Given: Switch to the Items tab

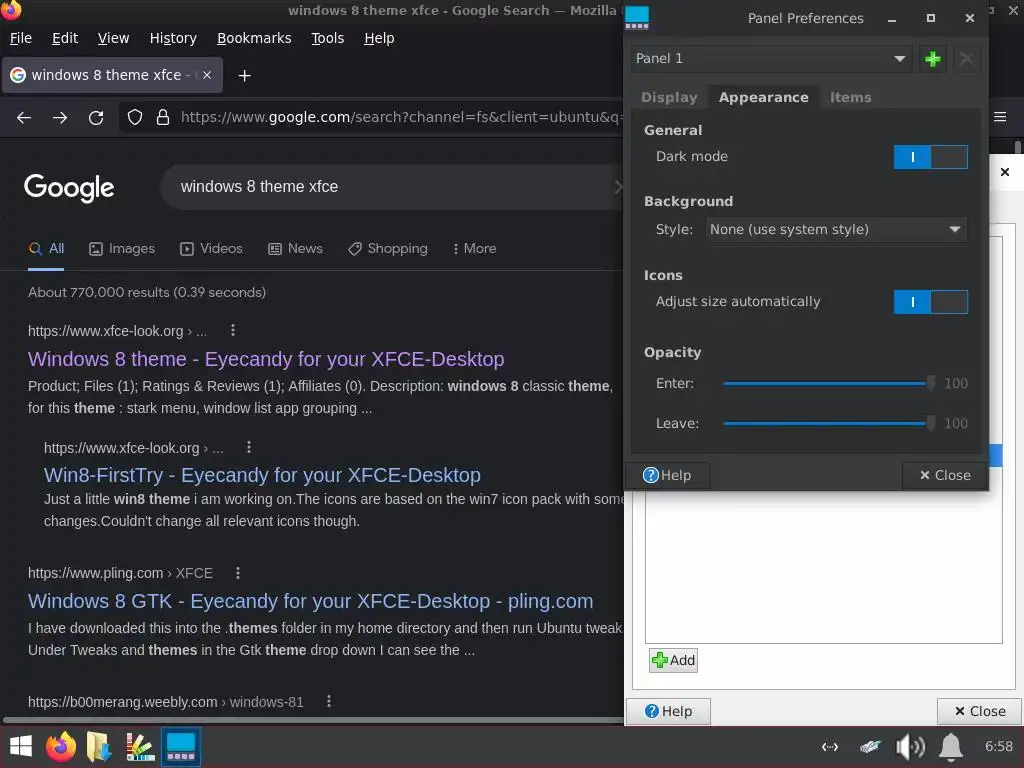Looking at the screenshot, I should (x=850, y=97).
